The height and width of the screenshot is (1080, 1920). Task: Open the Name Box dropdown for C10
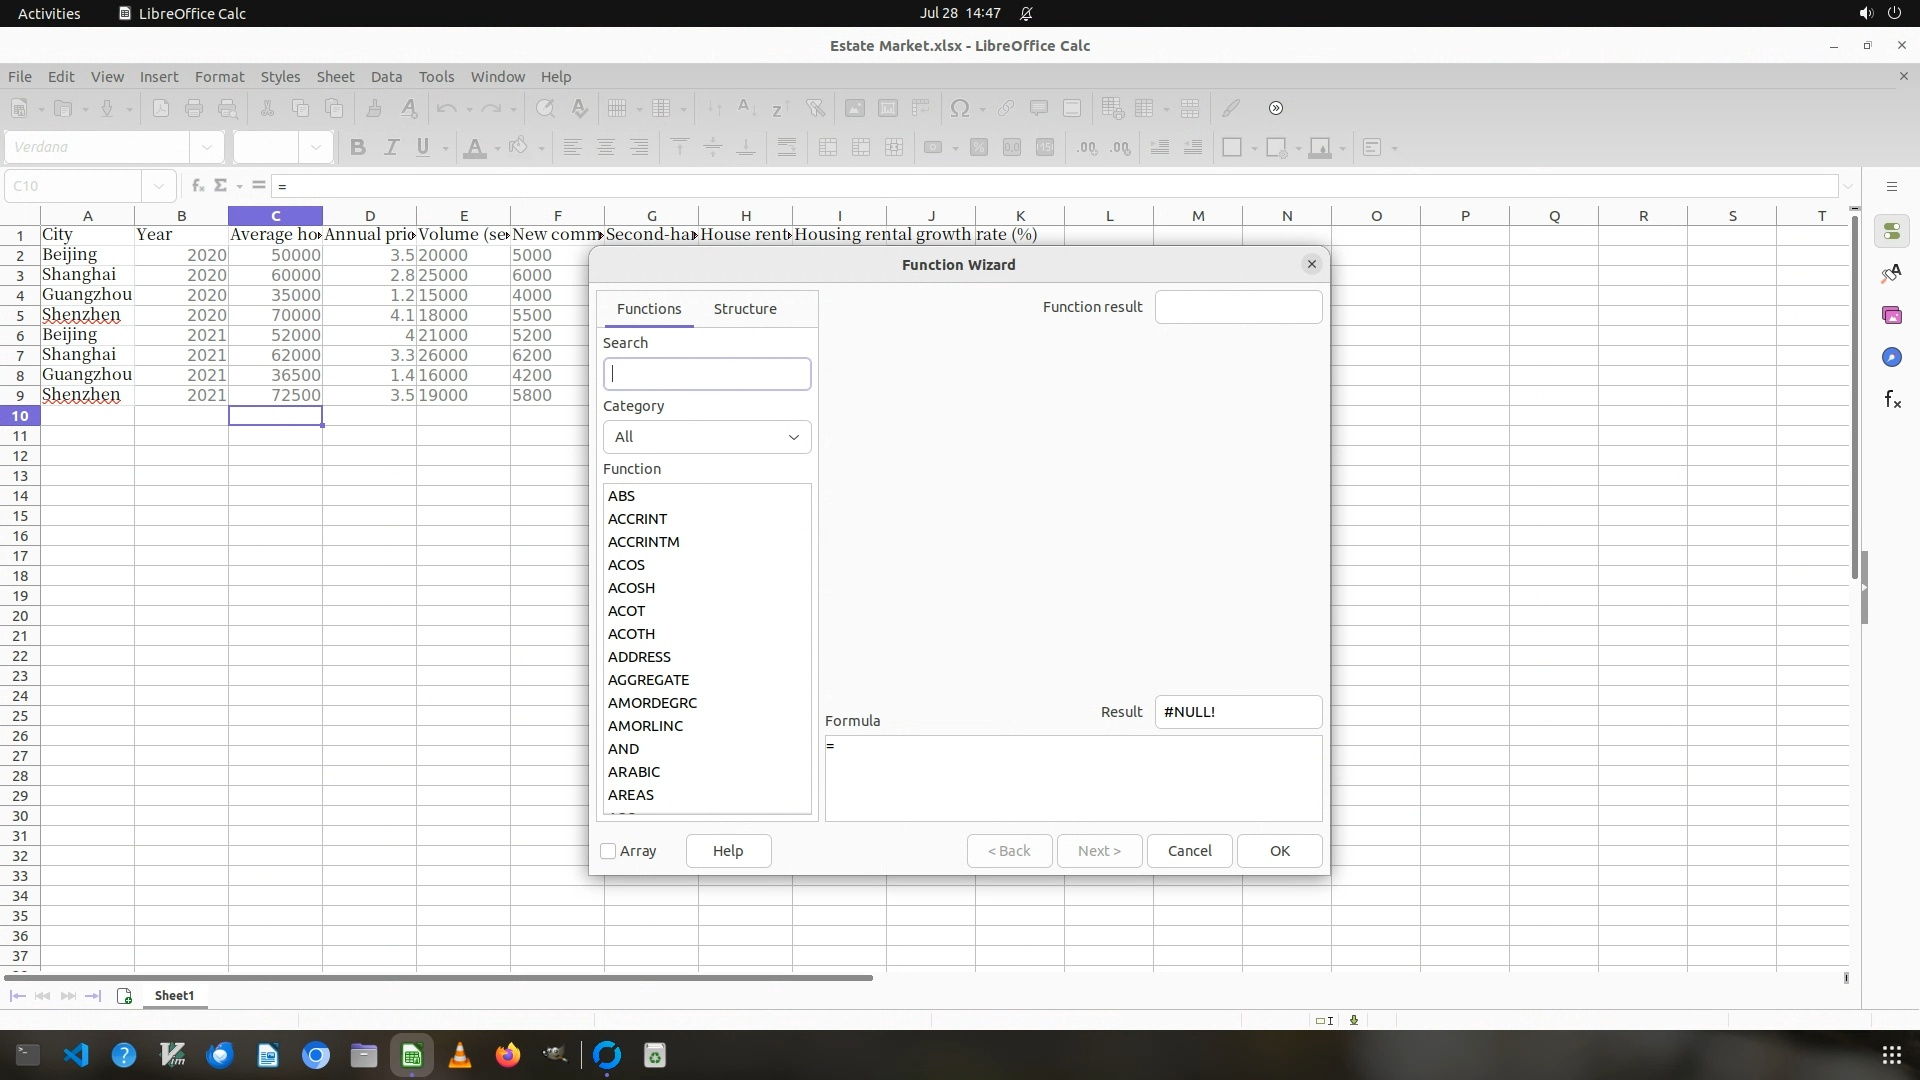click(x=158, y=186)
